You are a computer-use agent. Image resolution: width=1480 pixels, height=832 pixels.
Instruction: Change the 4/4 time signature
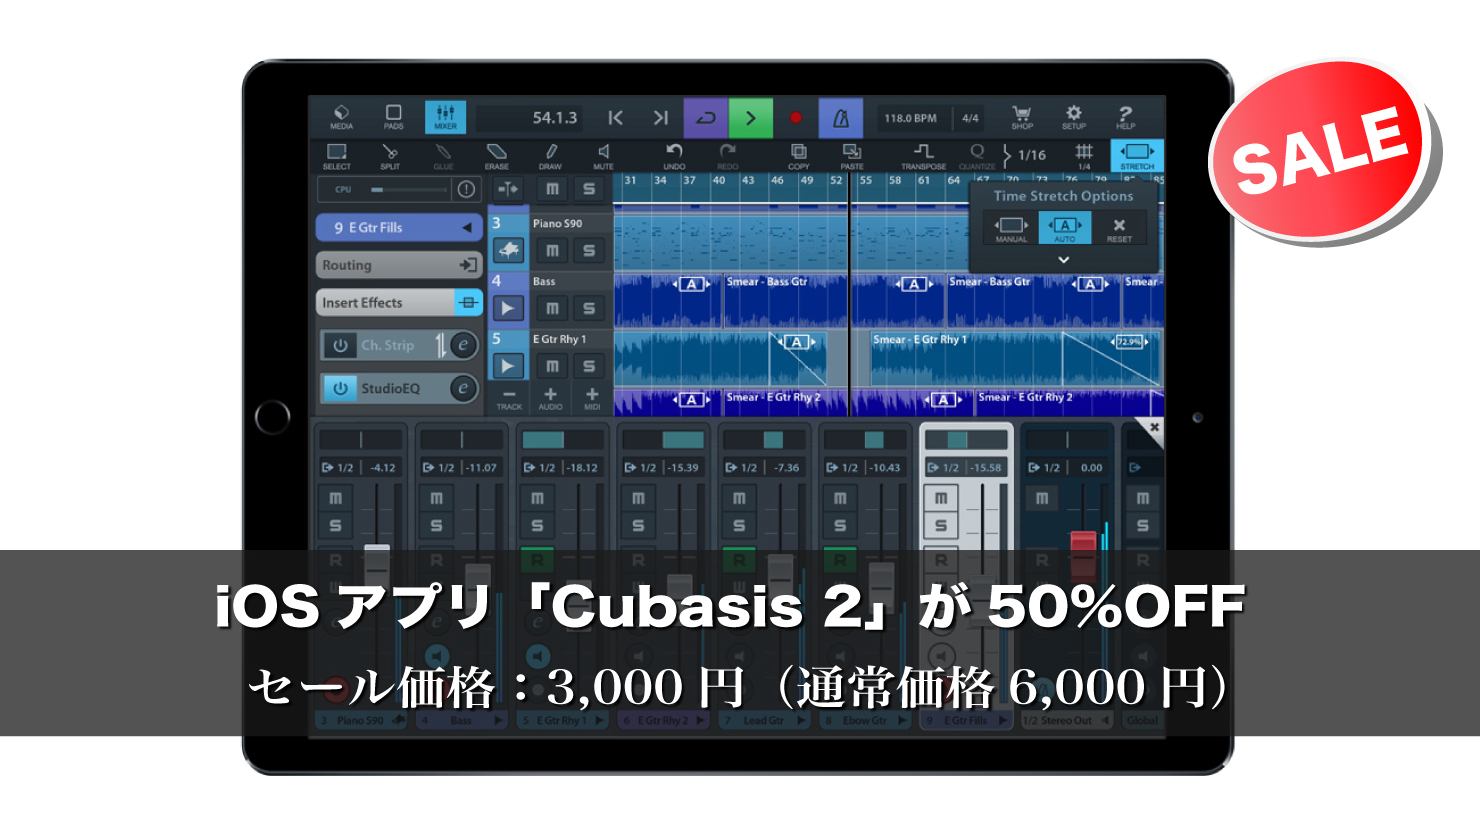coord(971,118)
